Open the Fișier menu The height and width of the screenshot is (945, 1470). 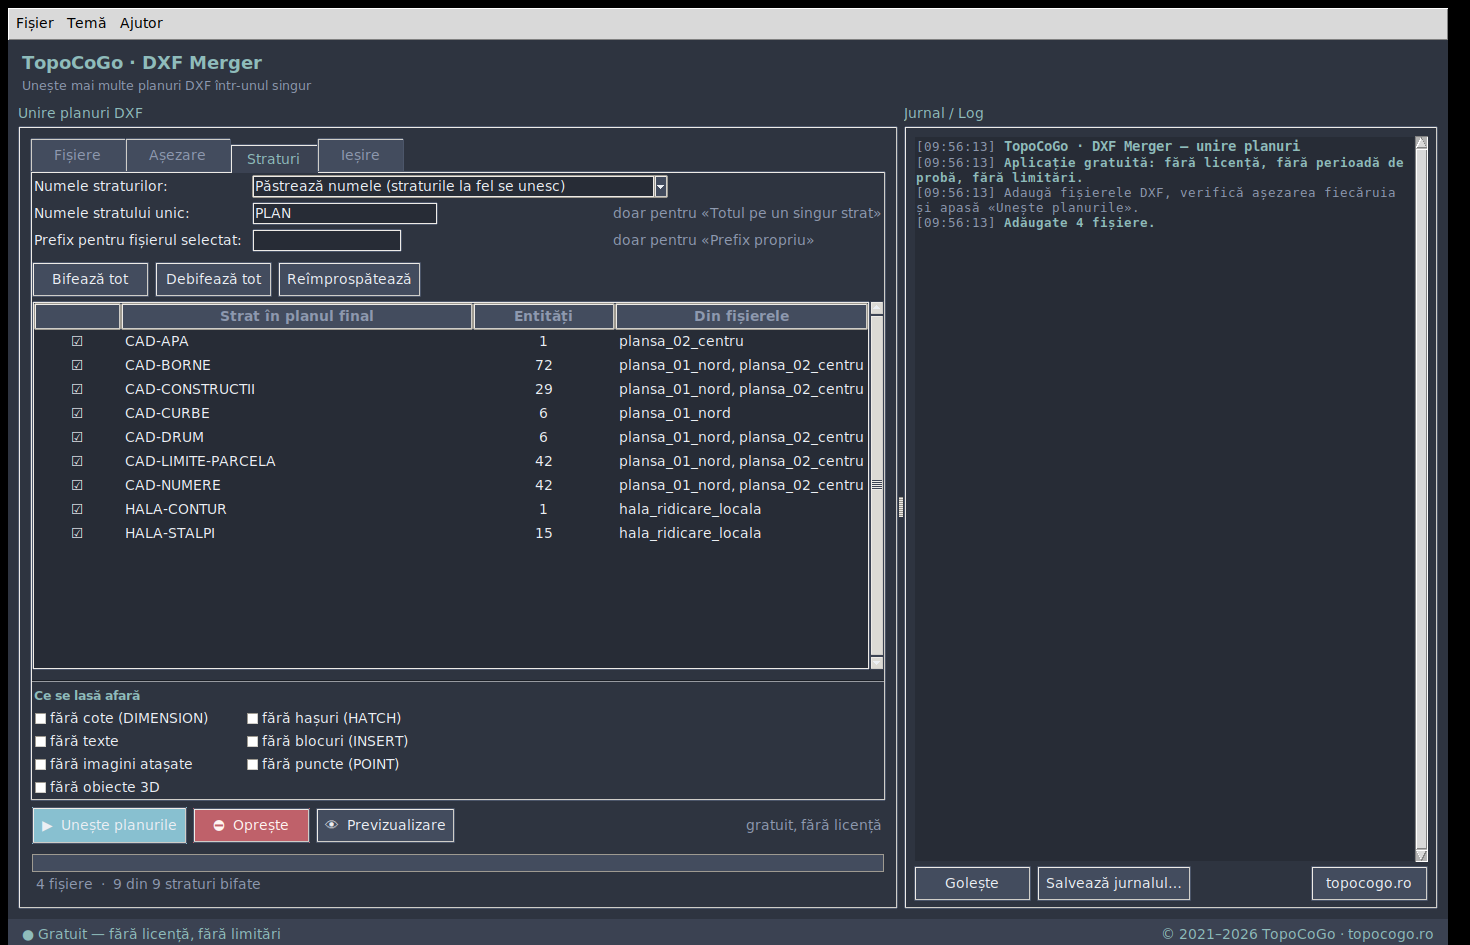pos(35,23)
